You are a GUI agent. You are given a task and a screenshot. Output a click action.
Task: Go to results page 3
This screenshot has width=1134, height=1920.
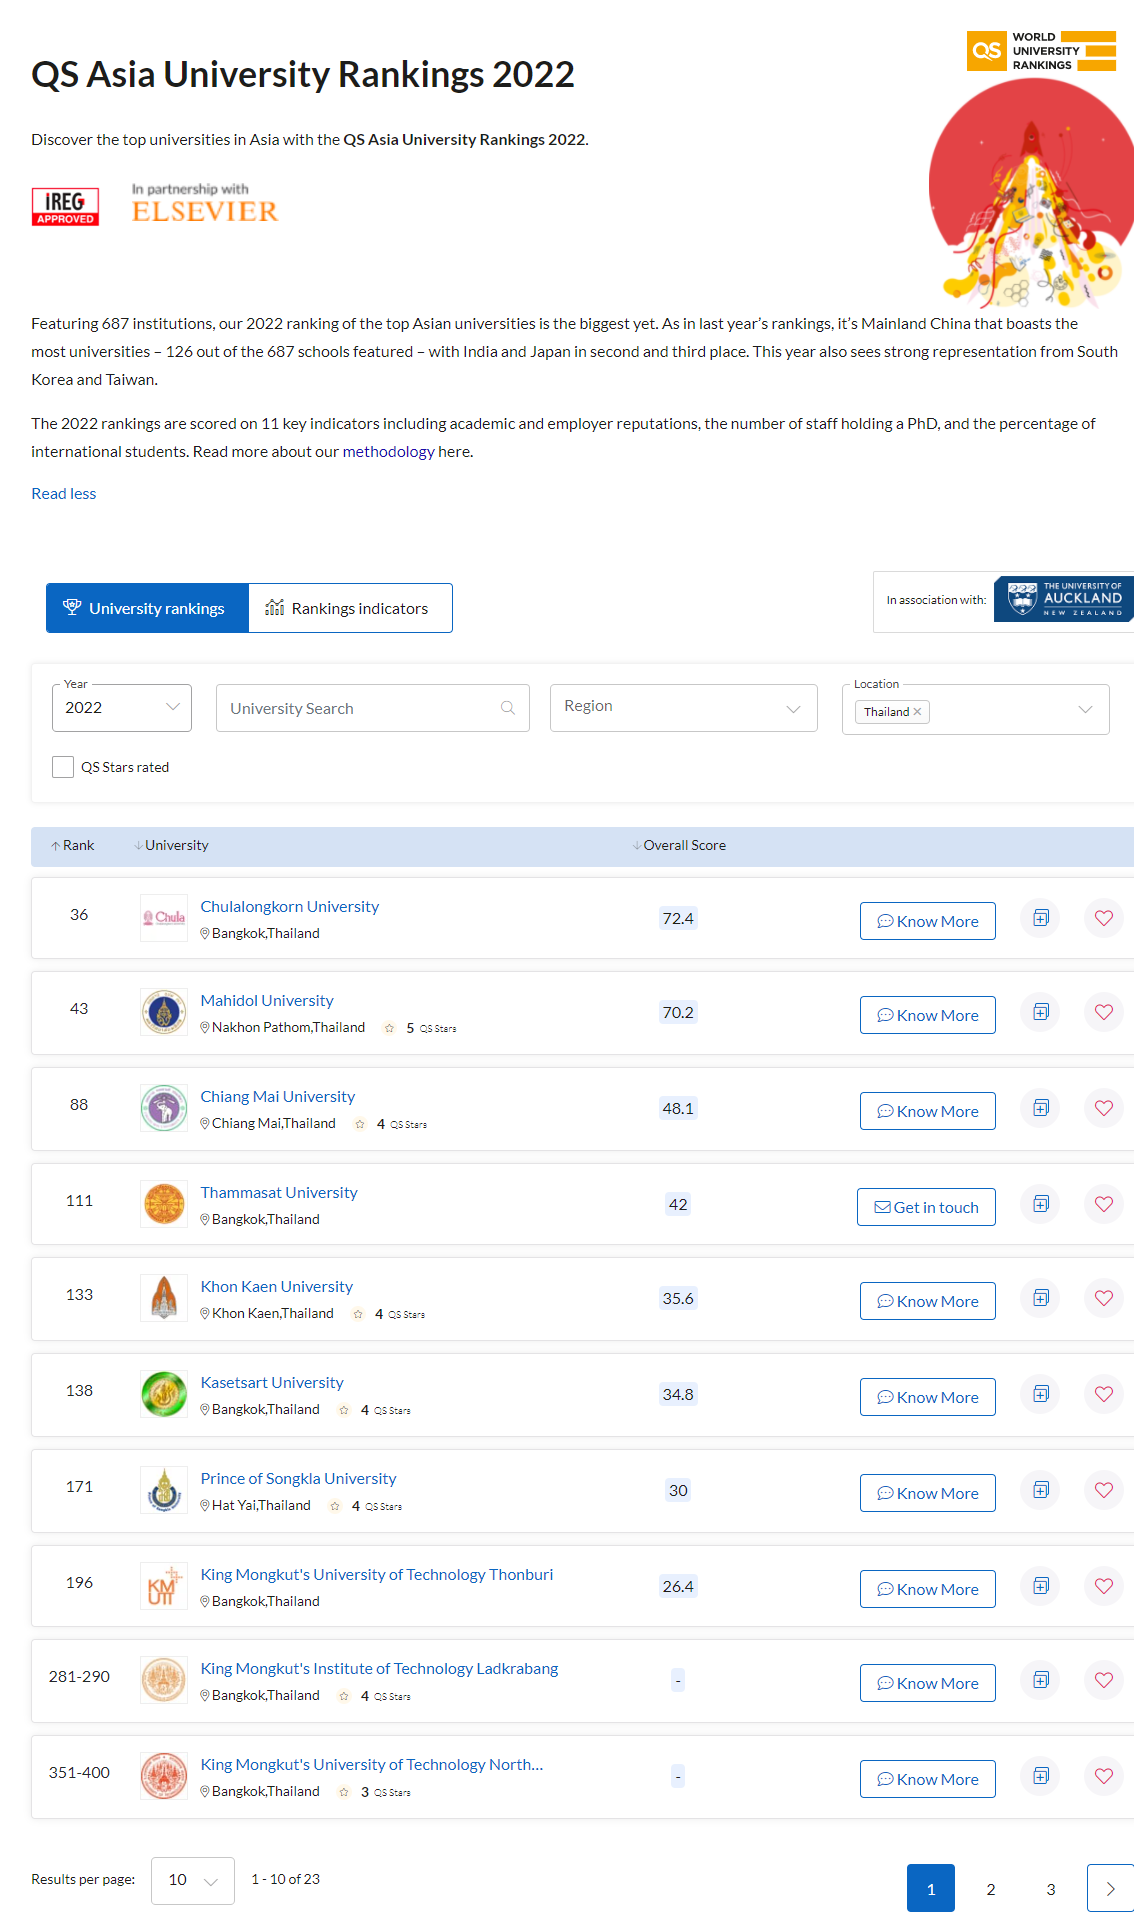click(1051, 1889)
